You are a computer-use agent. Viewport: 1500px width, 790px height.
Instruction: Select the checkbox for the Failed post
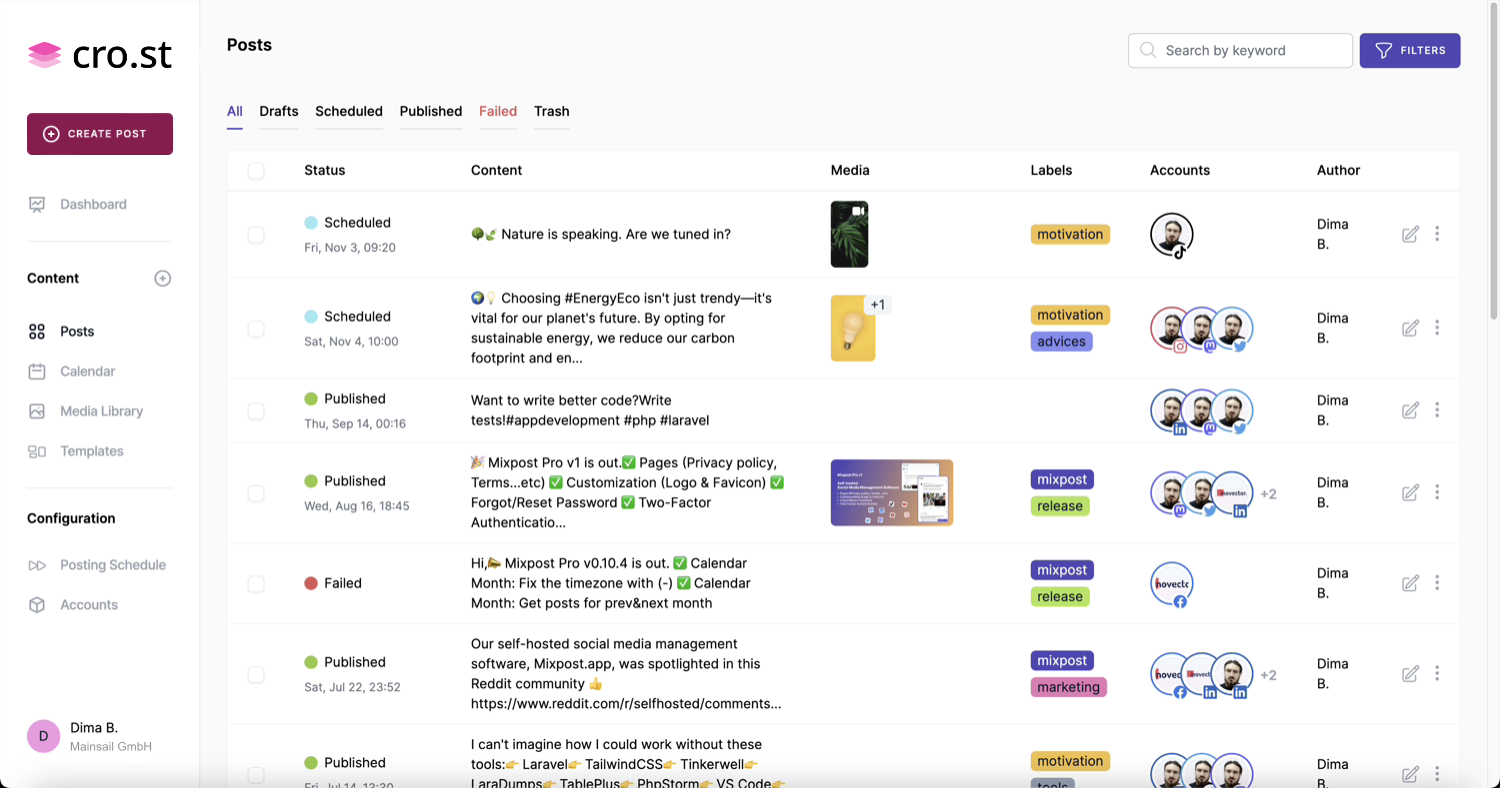[256, 584]
